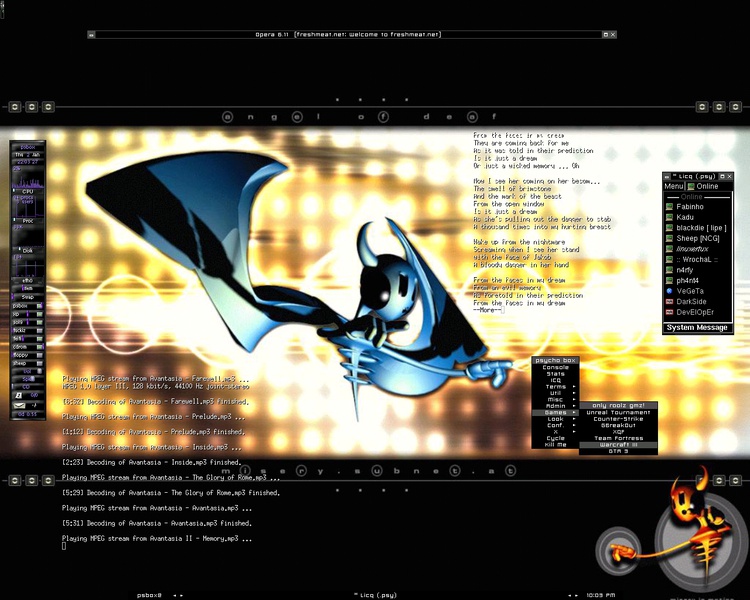The width and height of the screenshot is (750, 600).
Task: Choose Counter-Strike from the Games submenu
Action: coord(618,419)
